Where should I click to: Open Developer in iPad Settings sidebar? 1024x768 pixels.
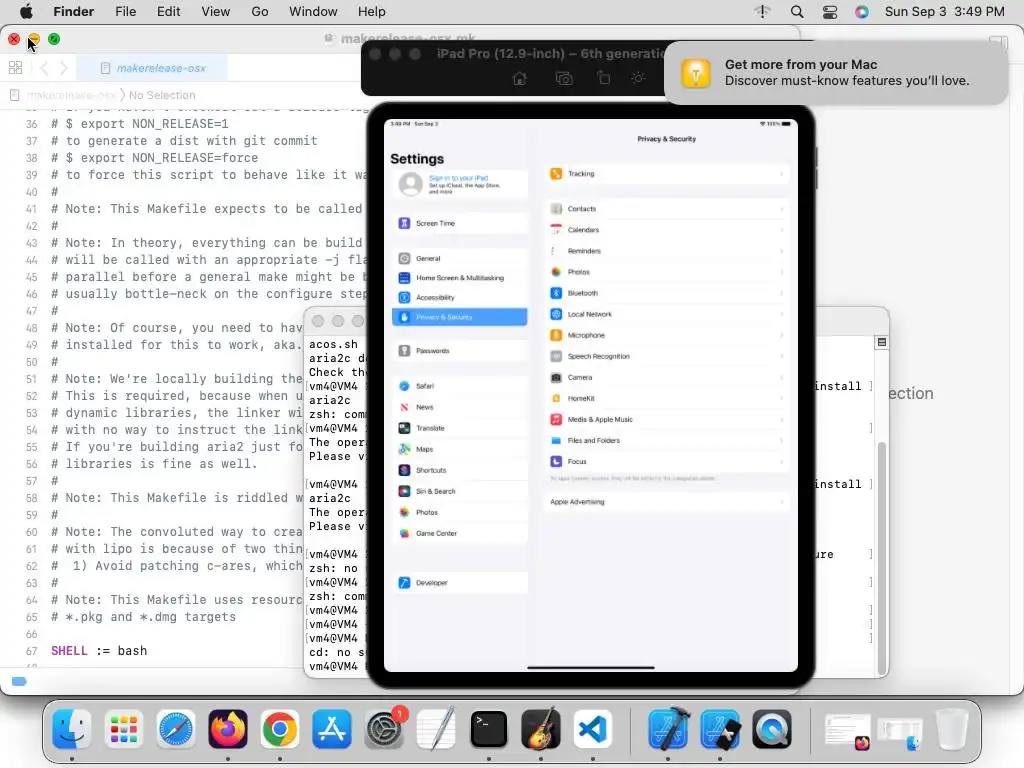click(460, 583)
